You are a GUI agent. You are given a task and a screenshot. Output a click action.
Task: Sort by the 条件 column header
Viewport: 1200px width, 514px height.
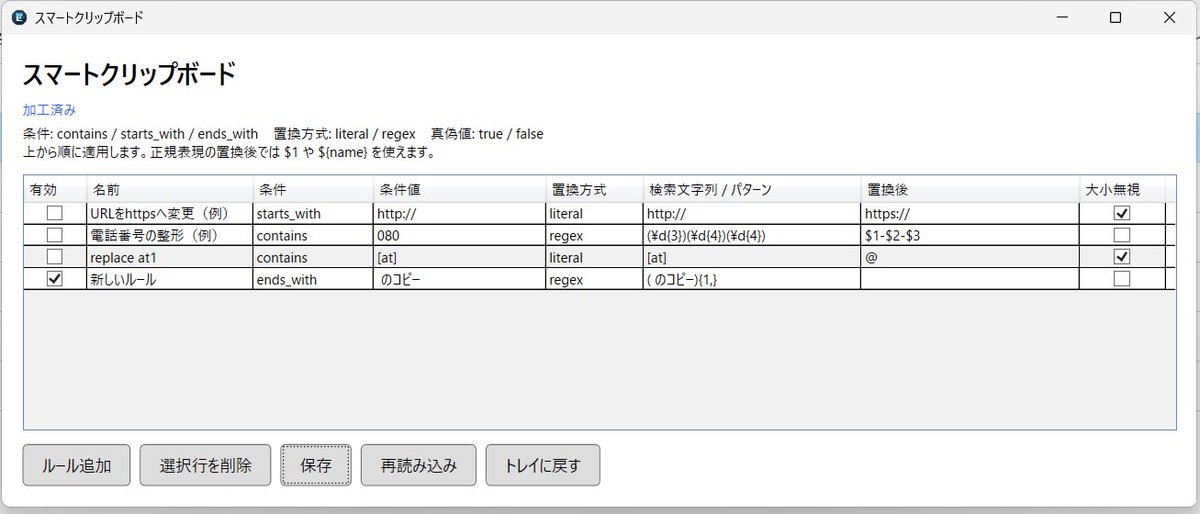(313, 190)
